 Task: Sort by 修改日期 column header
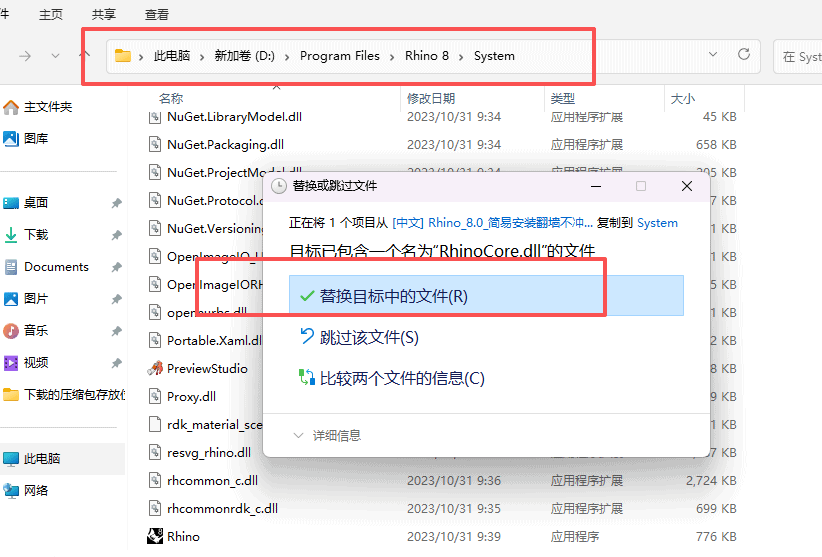click(x=431, y=99)
